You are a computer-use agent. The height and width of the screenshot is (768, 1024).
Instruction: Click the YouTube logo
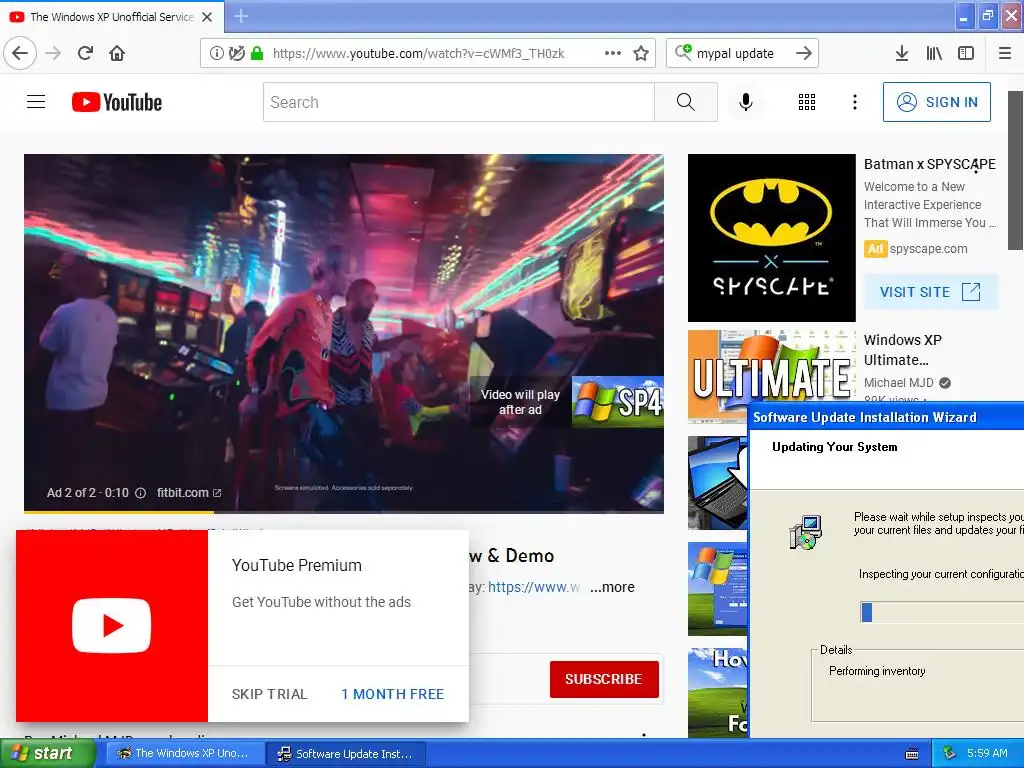coord(117,102)
